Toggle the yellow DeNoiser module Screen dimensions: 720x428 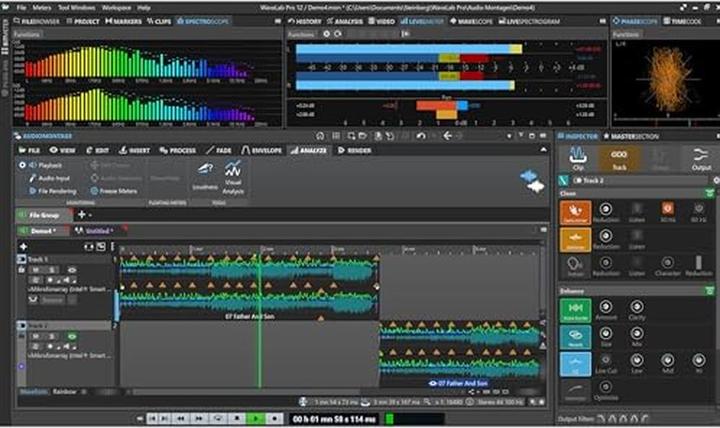(575, 239)
